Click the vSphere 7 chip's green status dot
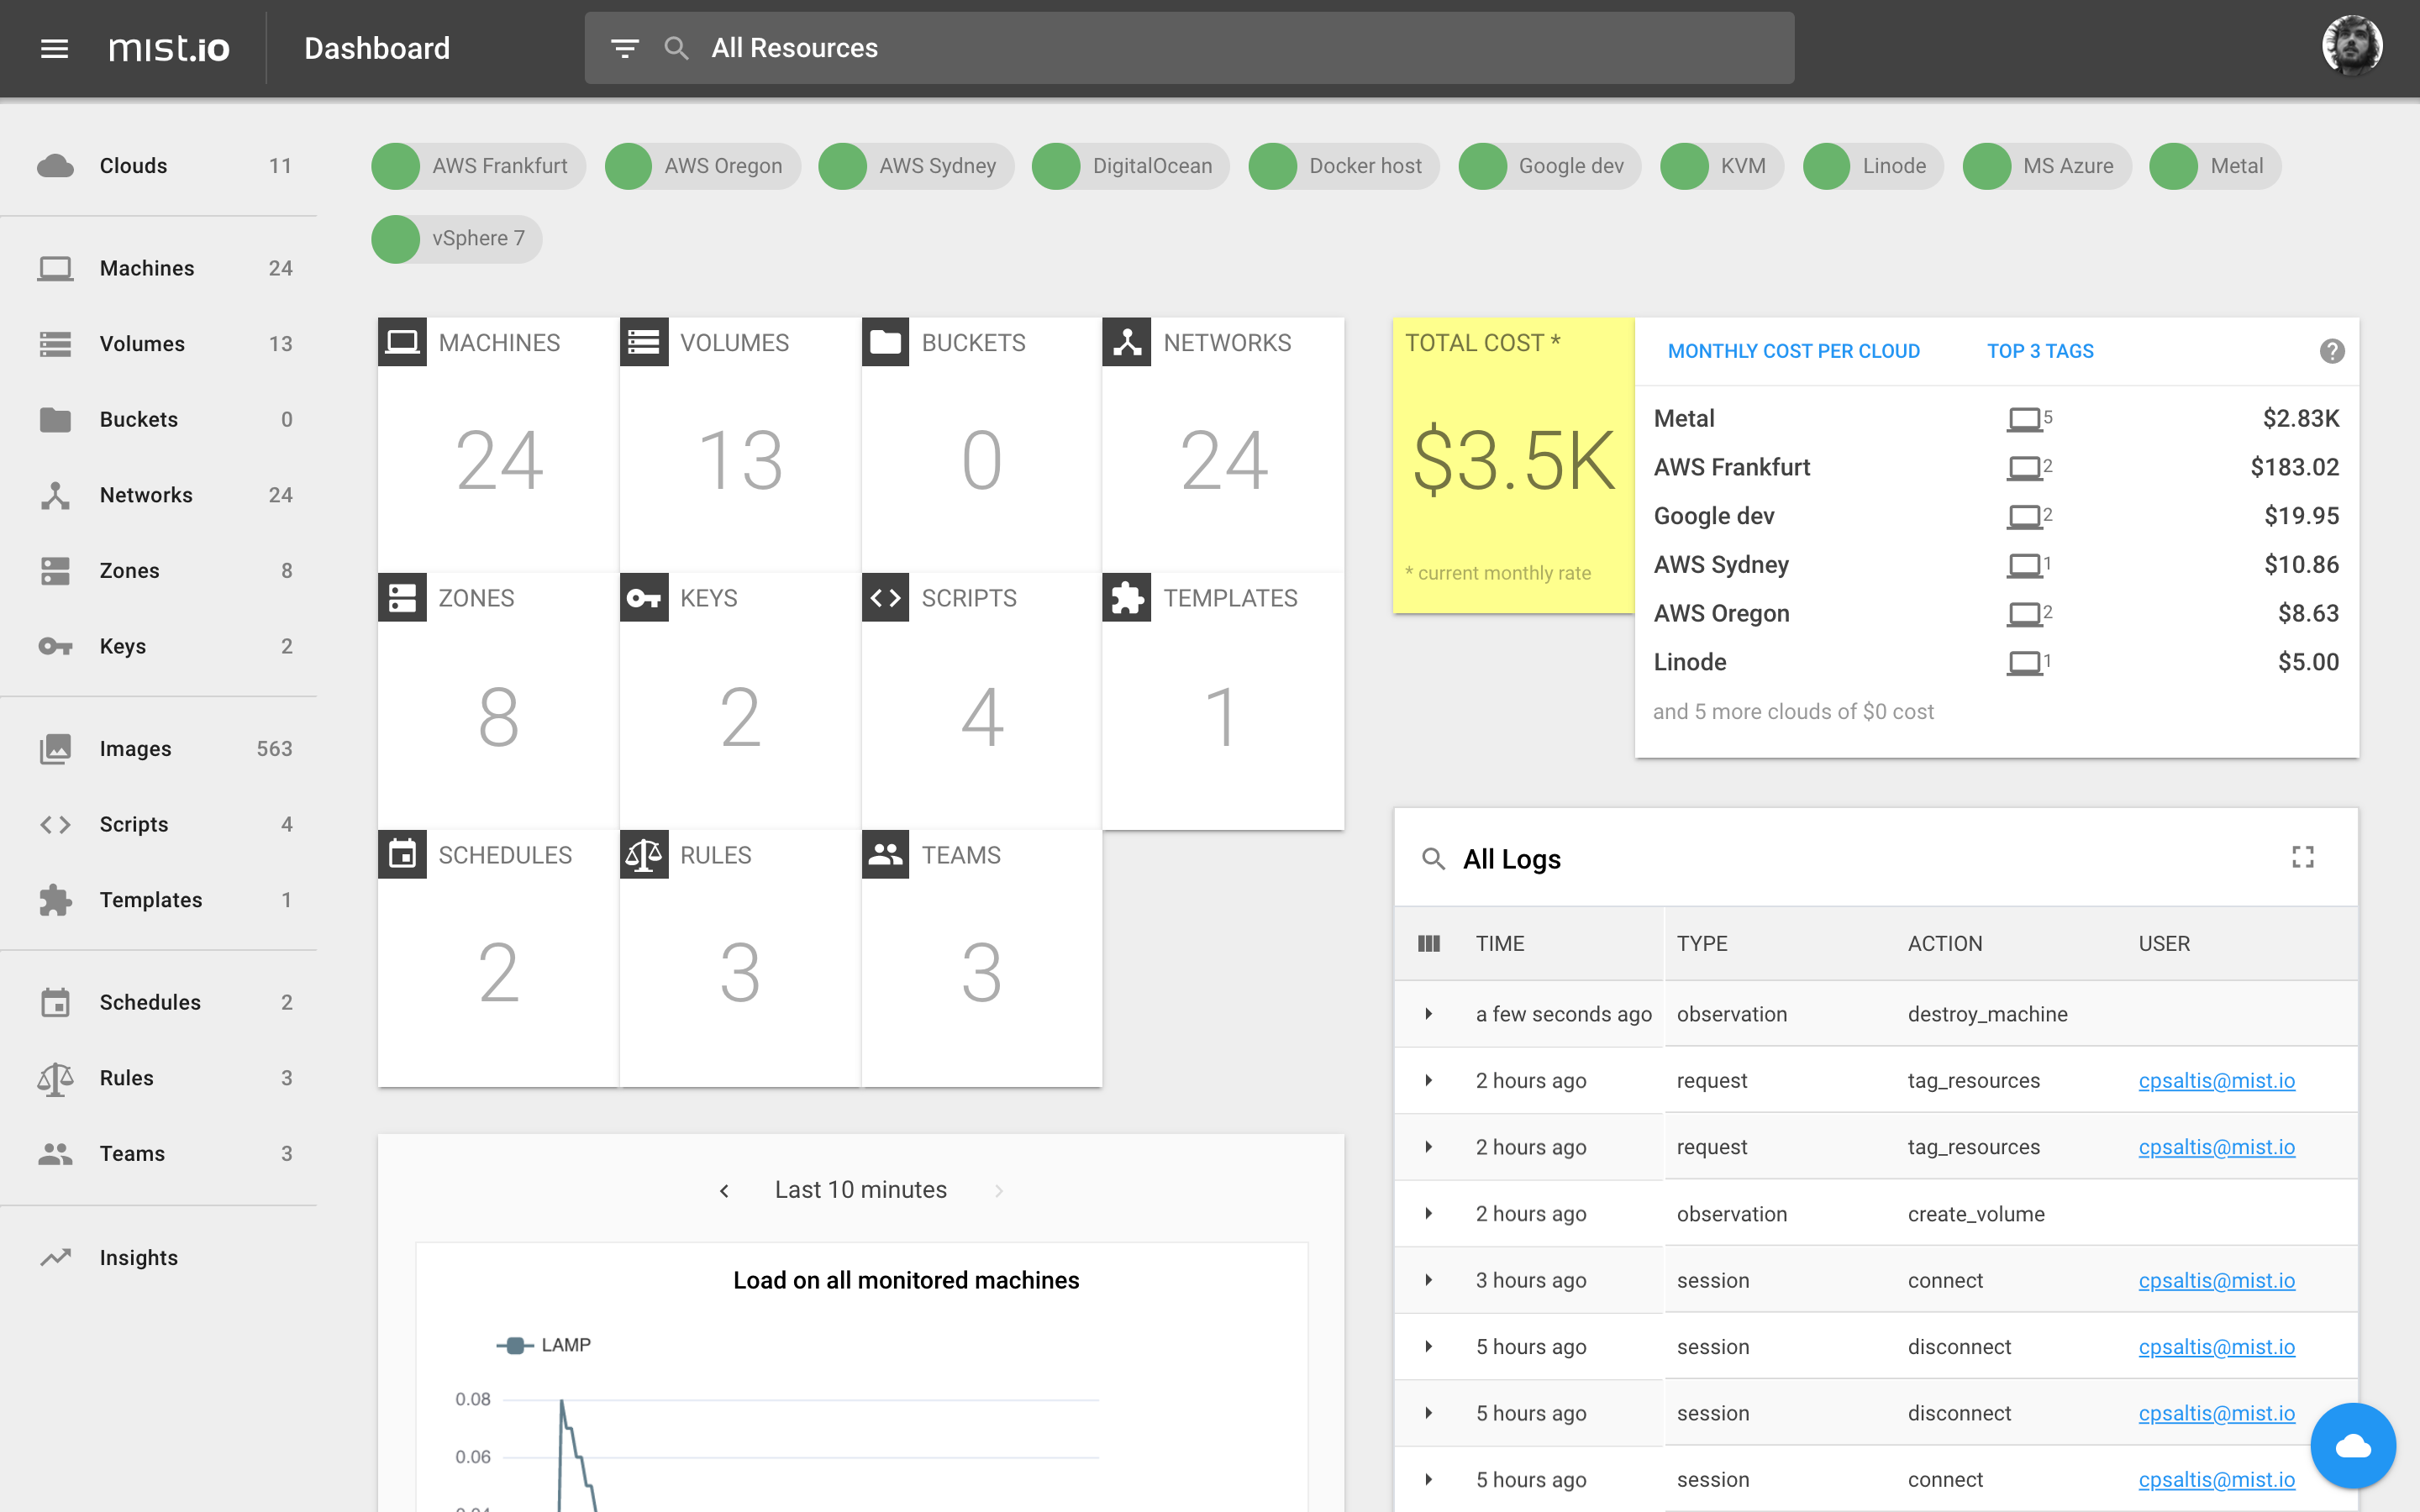This screenshot has height=1512, width=2420. click(x=395, y=239)
